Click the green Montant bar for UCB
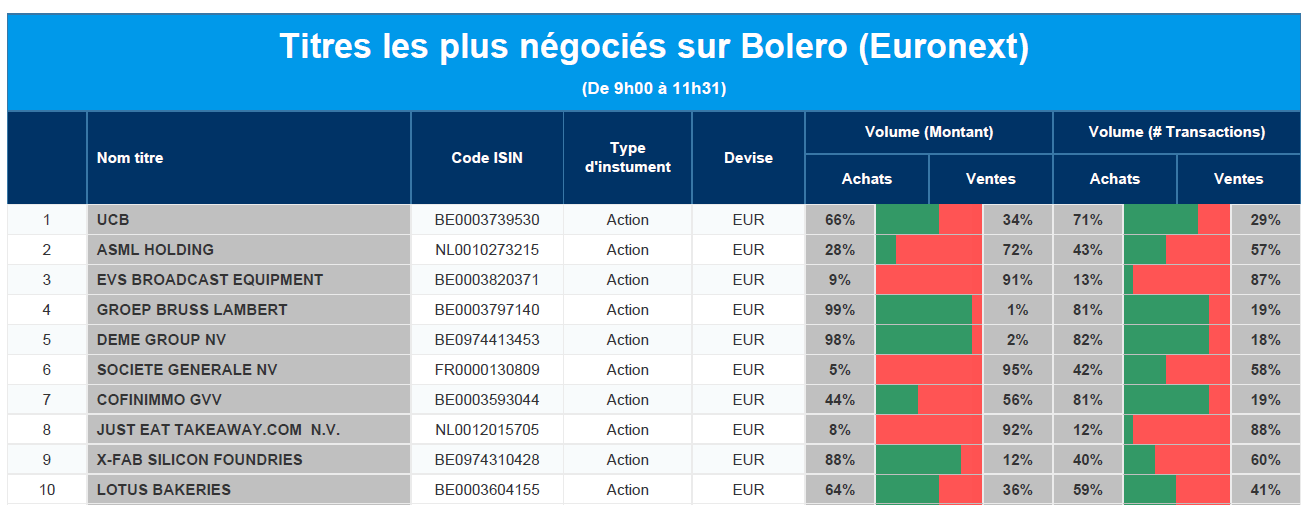1308x512 pixels. click(x=907, y=220)
